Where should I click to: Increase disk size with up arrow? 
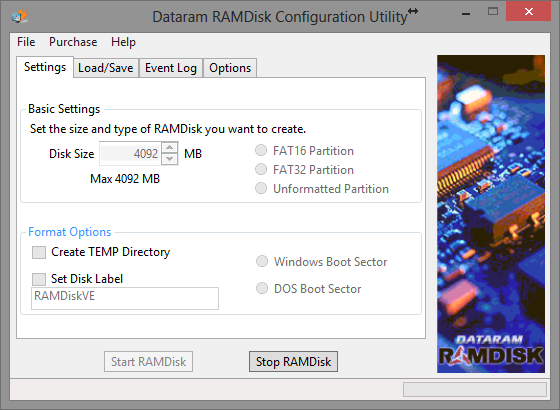[170, 148]
